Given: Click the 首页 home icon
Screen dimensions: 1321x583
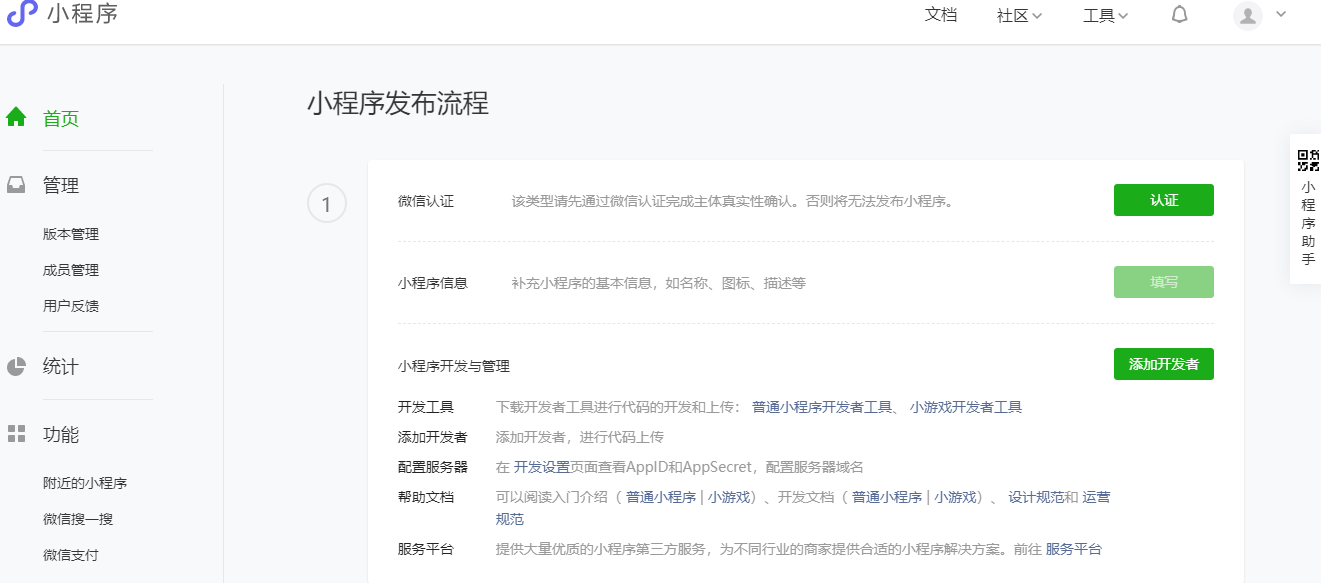Looking at the screenshot, I should (x=16, y=118).
